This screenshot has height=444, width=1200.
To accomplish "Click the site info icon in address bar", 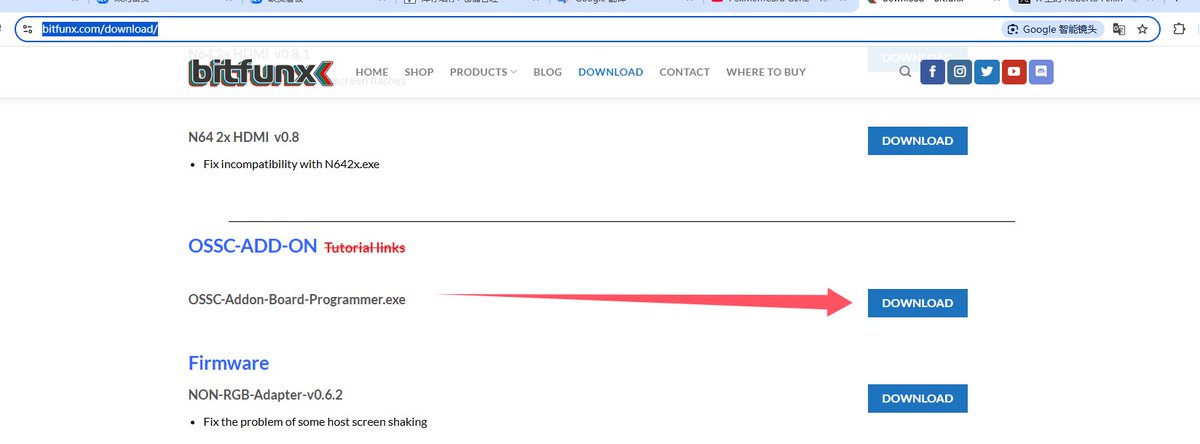I will pos(28,29).
